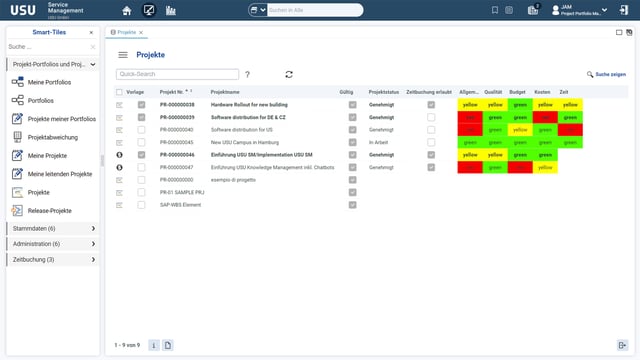Close the Smart-Tiles panel
640x360 pixels.
point(91,33)
